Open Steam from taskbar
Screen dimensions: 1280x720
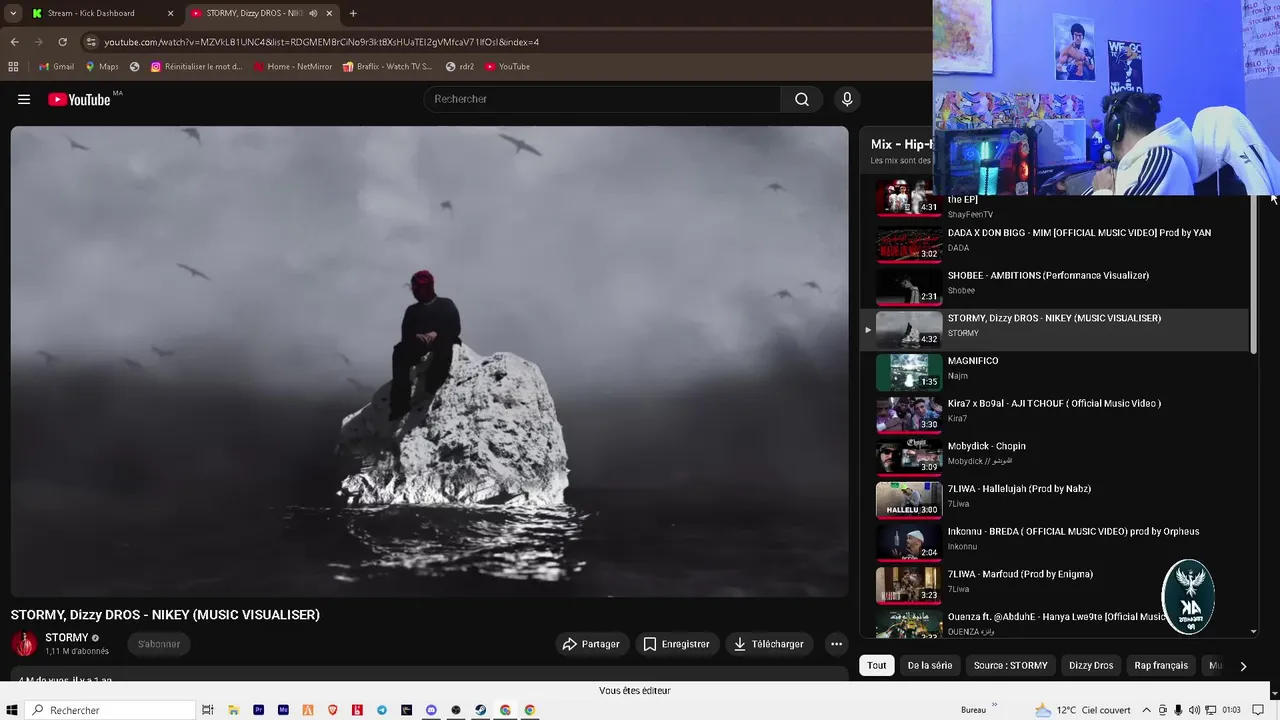coord(480,710)
